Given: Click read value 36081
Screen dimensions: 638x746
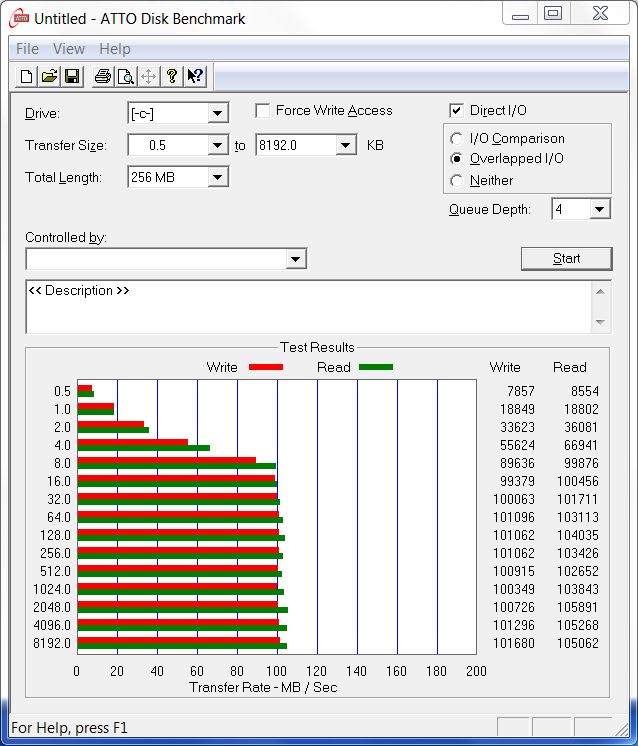Looking at the screenshot, I should pyautogui.click(x=581, y=427).
